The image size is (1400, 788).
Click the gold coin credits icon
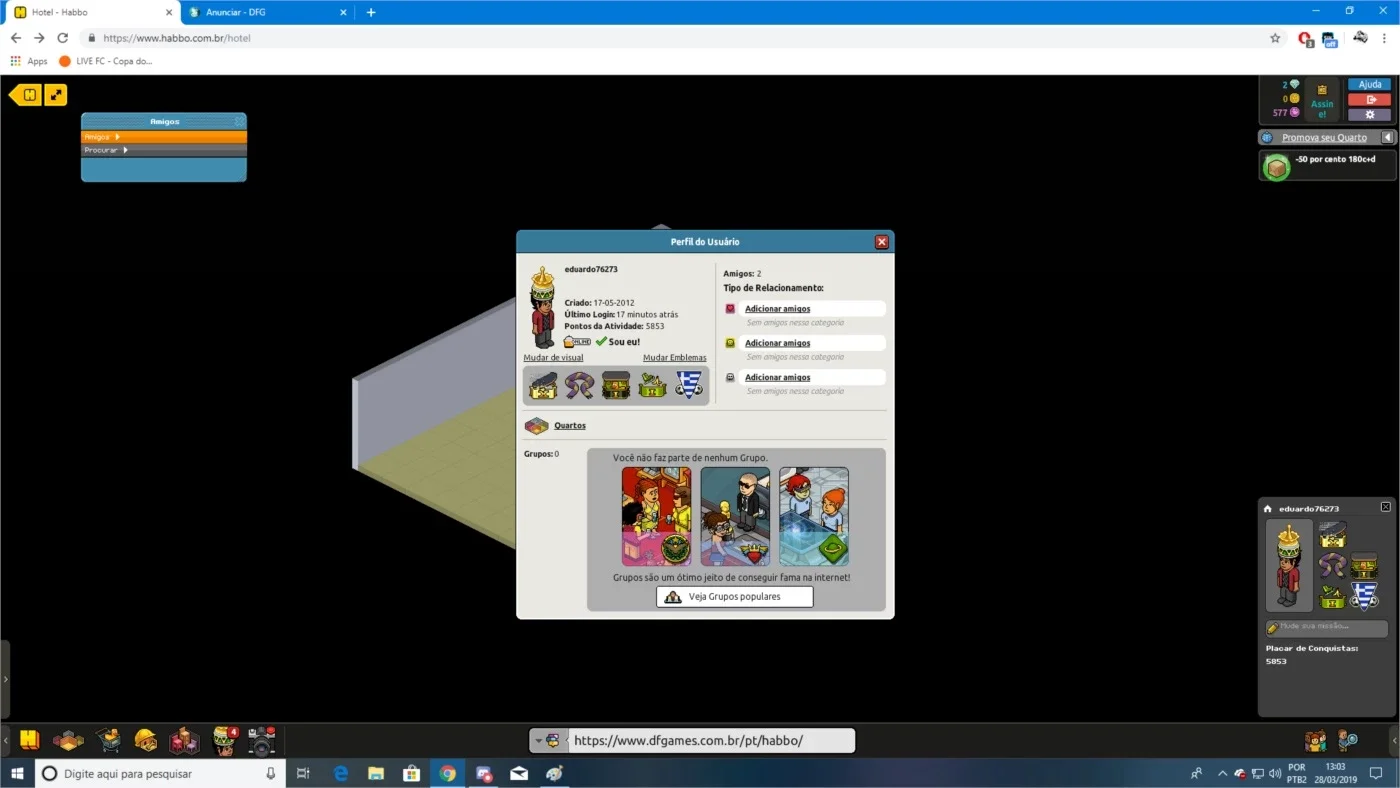pos(1294,99)
